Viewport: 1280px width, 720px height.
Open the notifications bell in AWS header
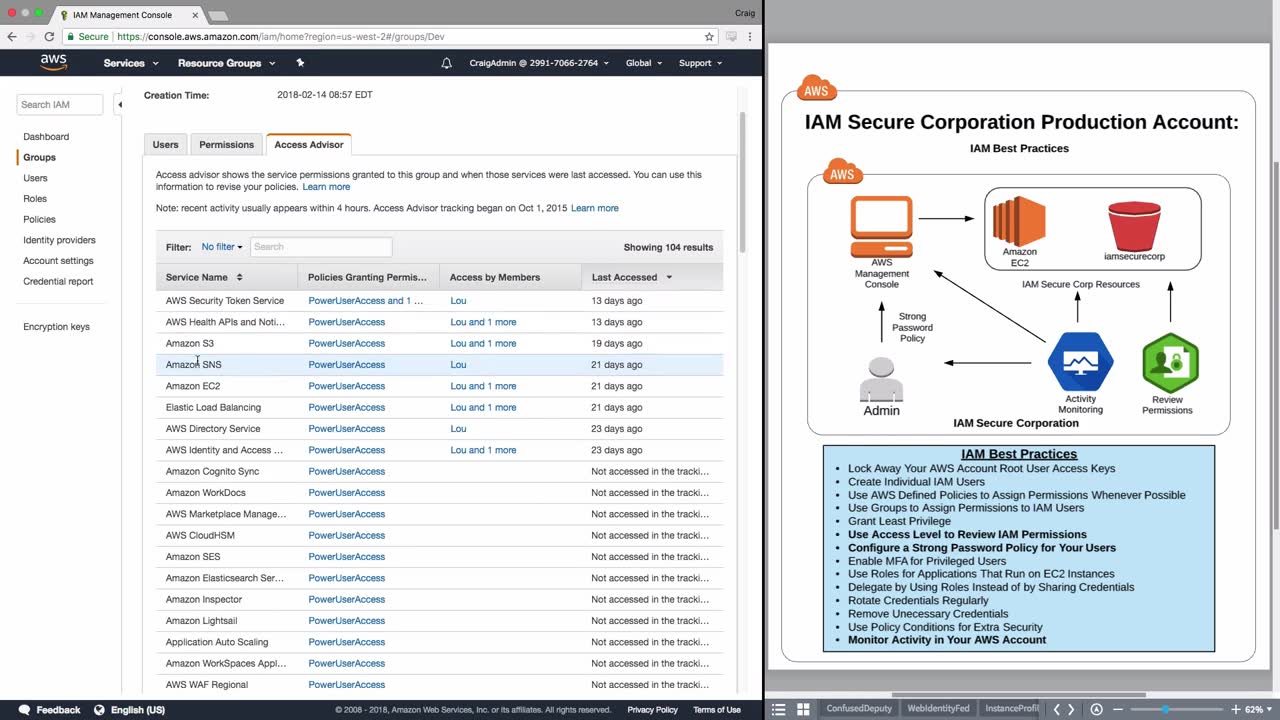(x=447, y=63)
